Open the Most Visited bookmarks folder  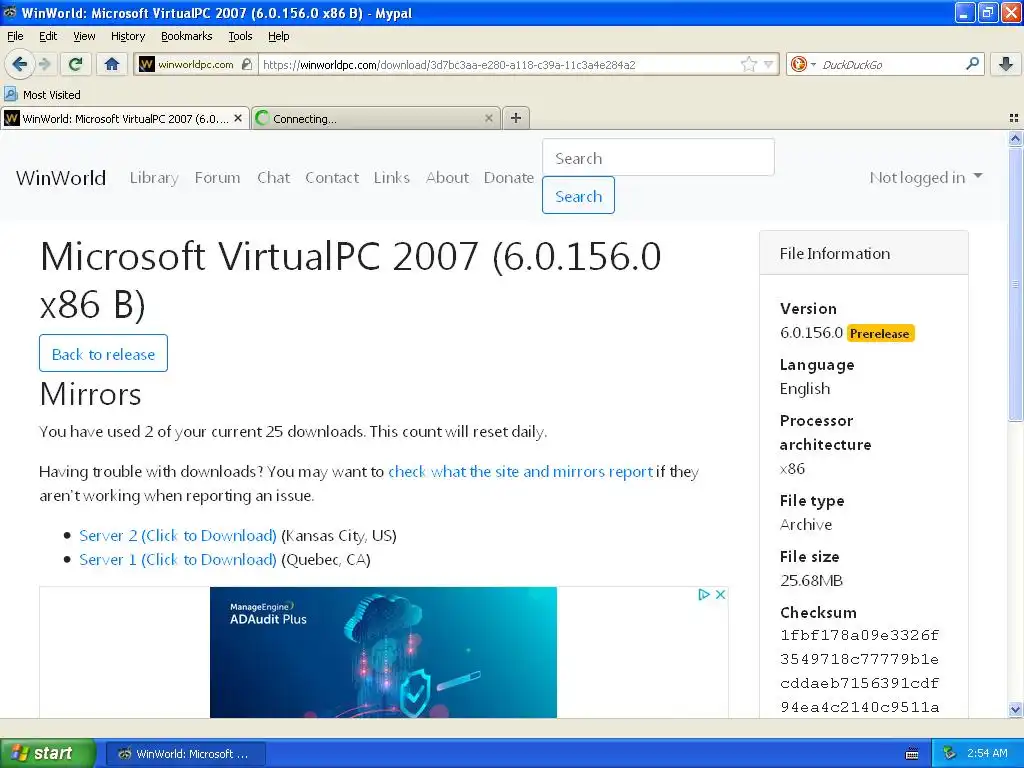[42, 95]
